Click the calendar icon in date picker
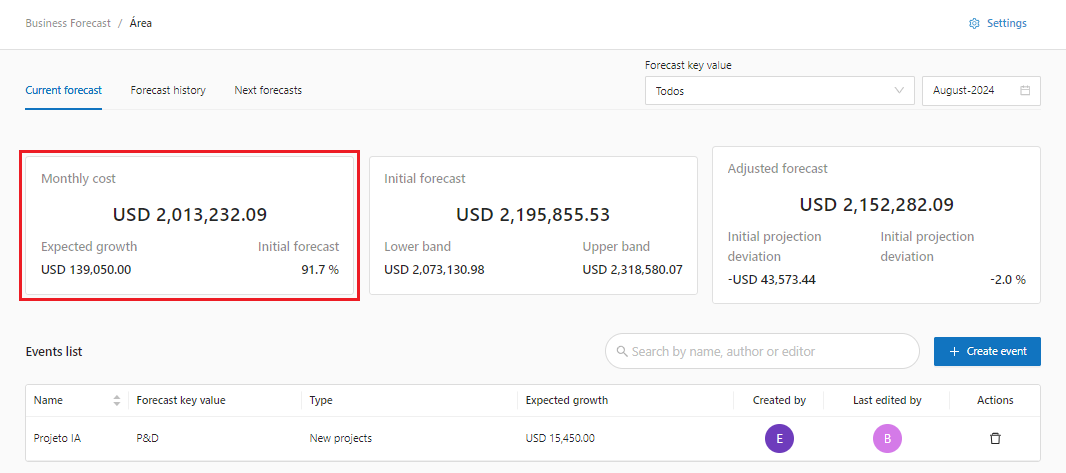The image size is (1066, 473). [x=1025, y=91]
